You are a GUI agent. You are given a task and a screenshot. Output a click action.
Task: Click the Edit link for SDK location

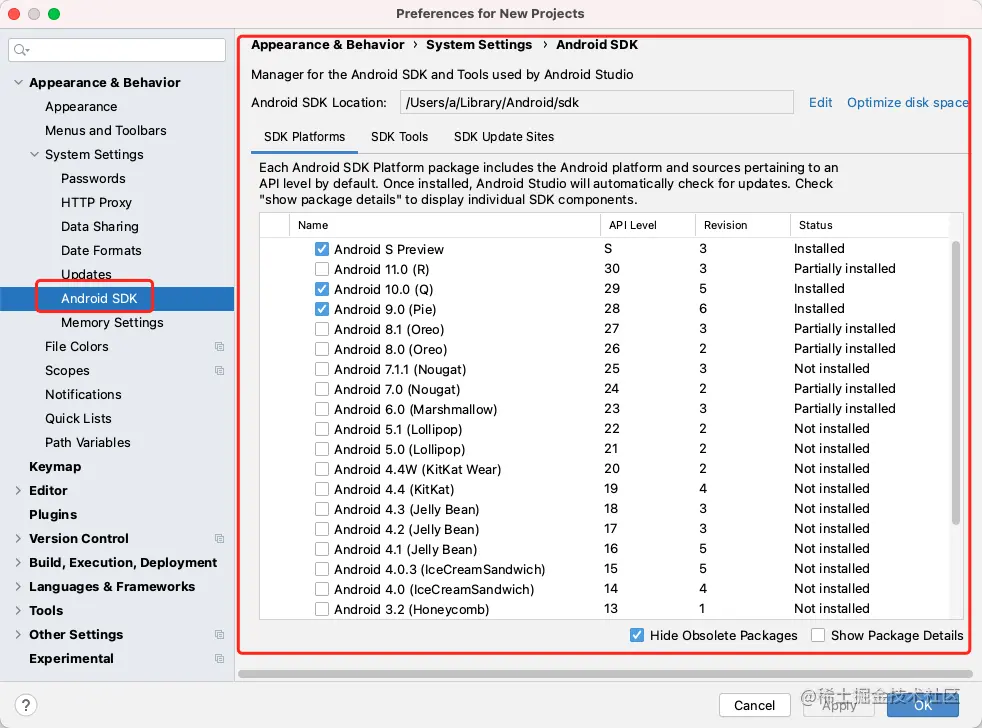[x=820, y=103]
